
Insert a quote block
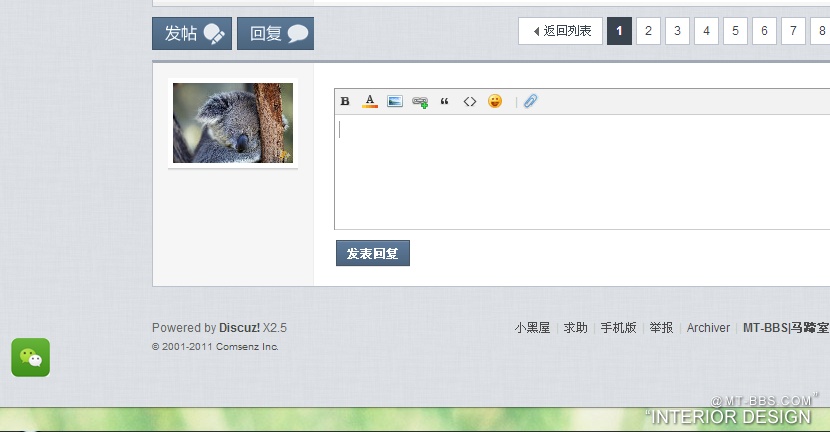point(445,101)
